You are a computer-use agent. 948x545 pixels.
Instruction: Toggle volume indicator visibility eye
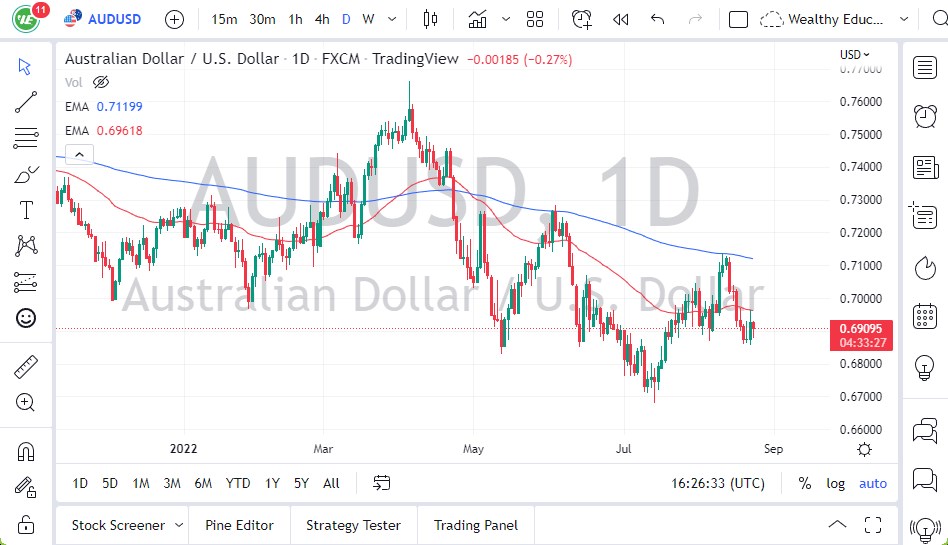pos(100,83)
